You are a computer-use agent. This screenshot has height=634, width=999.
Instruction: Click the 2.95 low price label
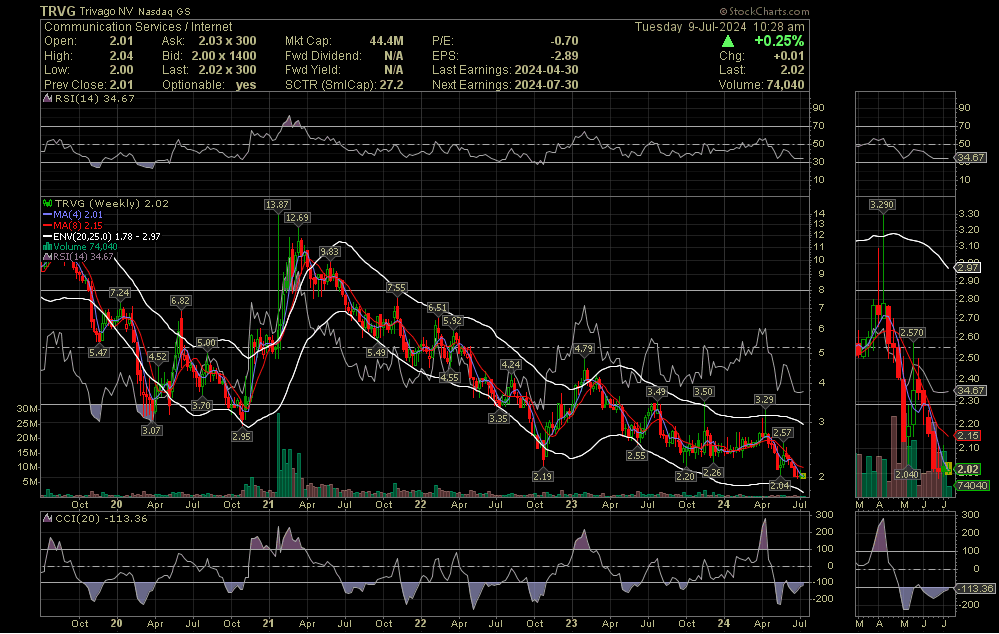[241, 436]
